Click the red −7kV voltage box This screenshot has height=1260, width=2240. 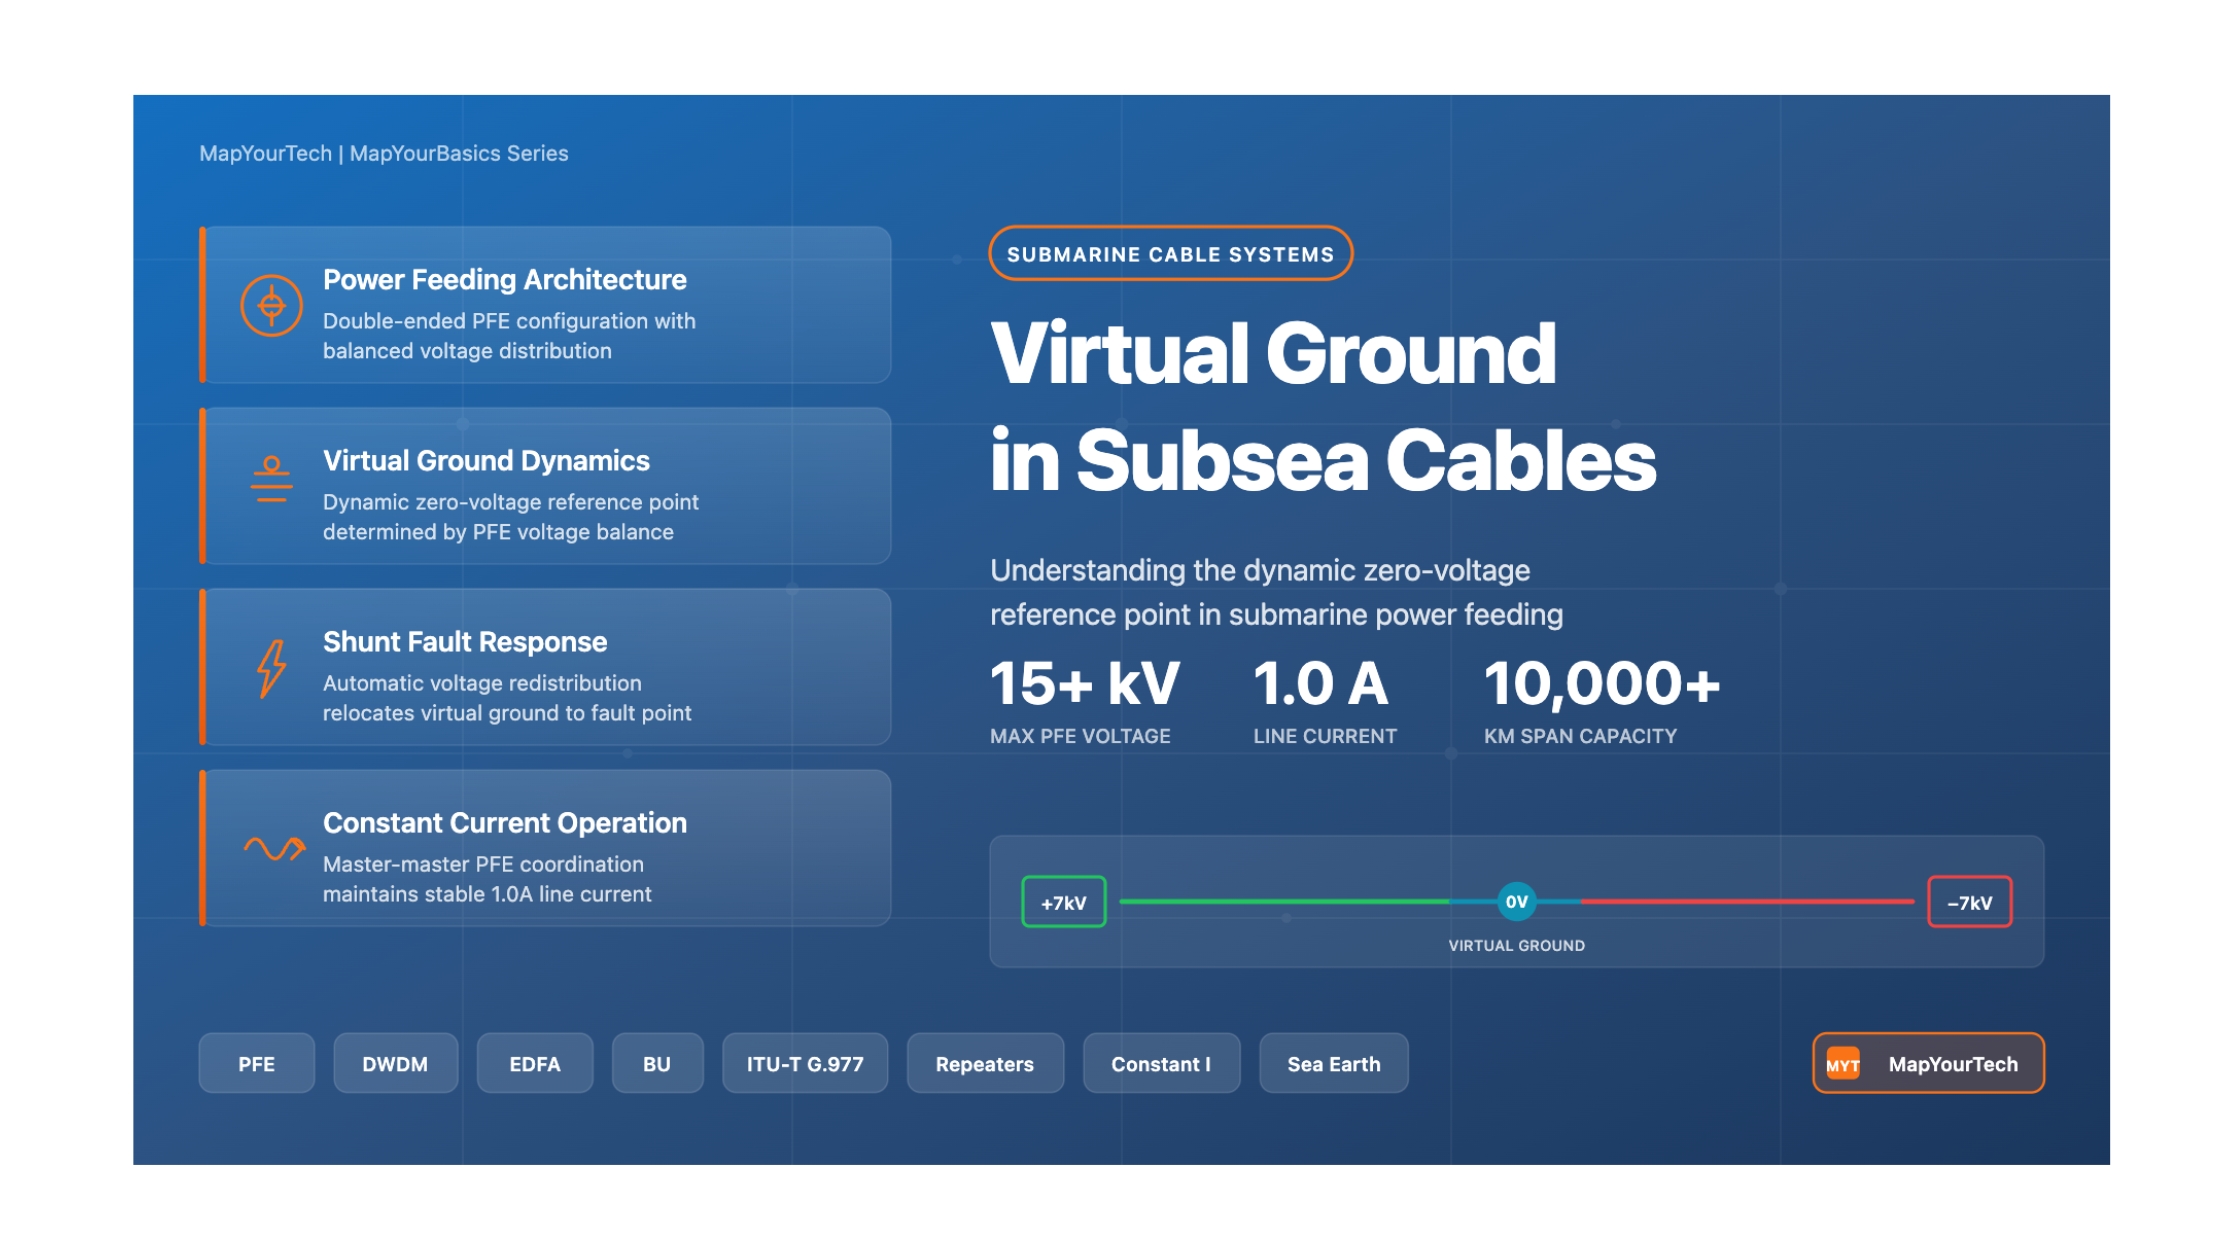pyautogui.click(x=1969, y=903)
